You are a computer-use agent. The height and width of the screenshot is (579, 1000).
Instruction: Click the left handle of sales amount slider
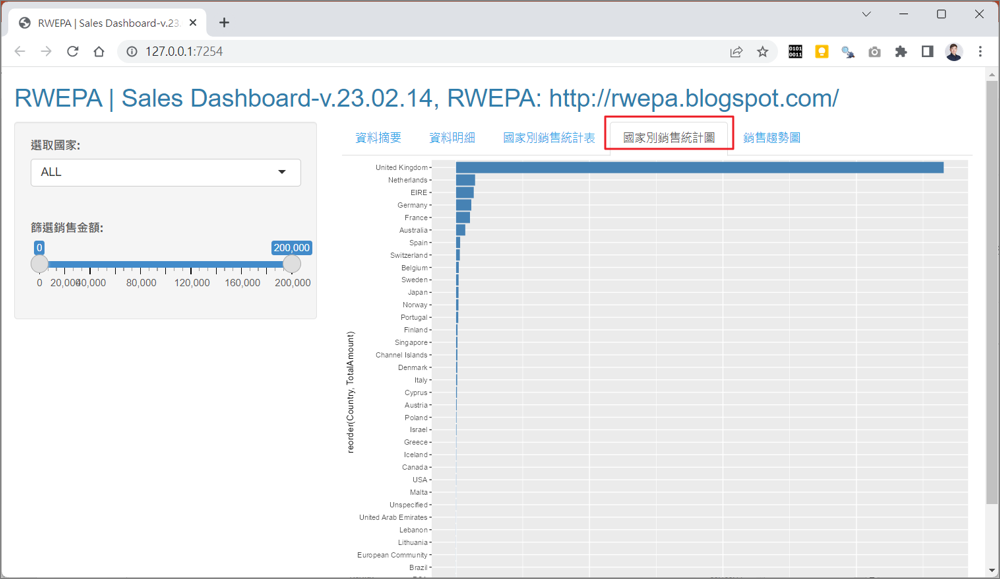[x=40, y=264]
